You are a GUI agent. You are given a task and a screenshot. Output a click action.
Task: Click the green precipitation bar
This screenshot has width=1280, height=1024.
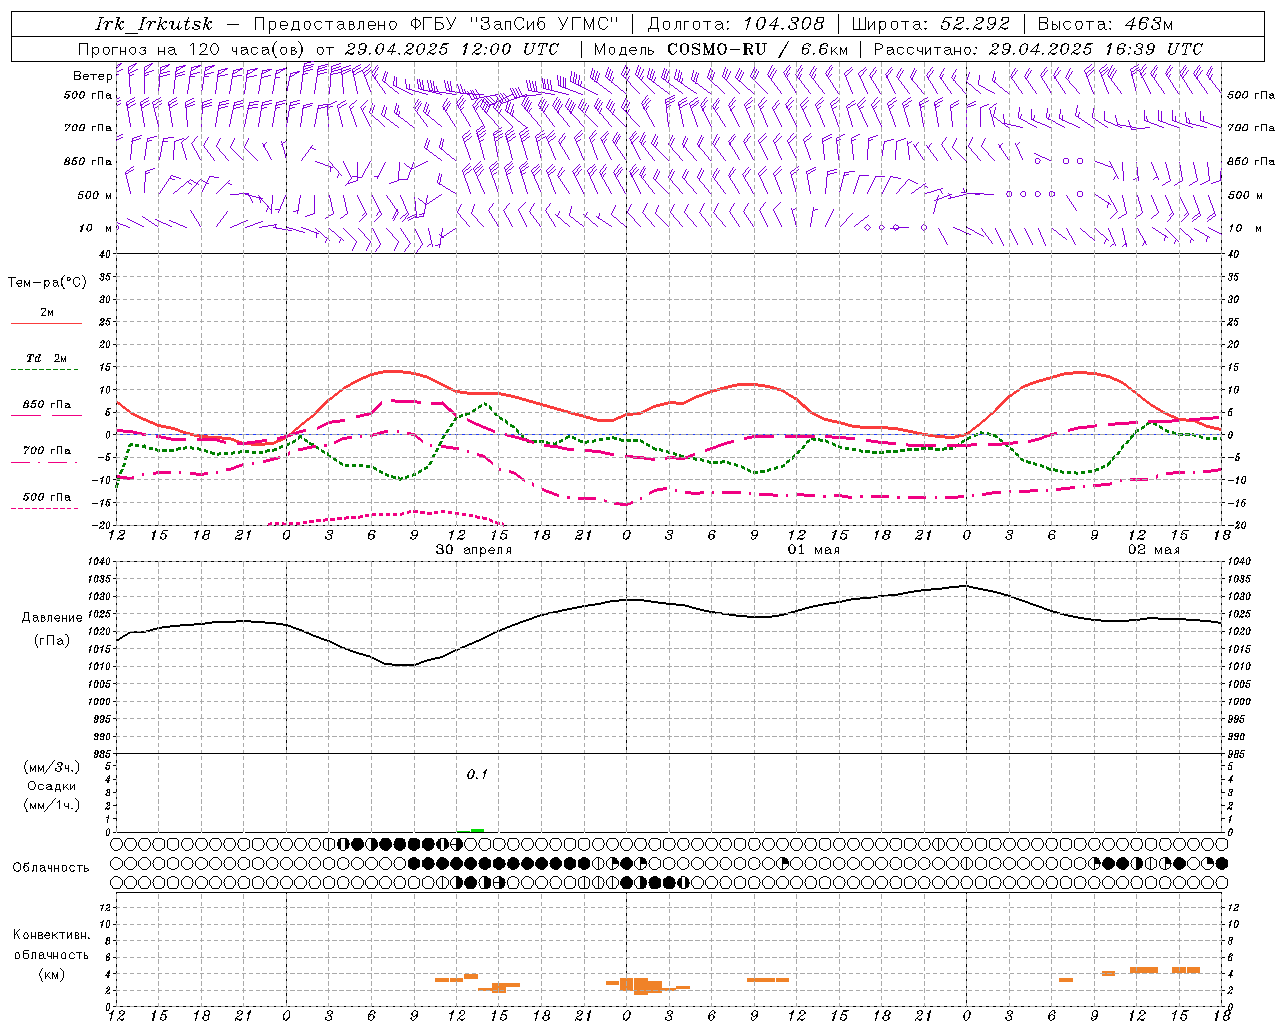478,830
